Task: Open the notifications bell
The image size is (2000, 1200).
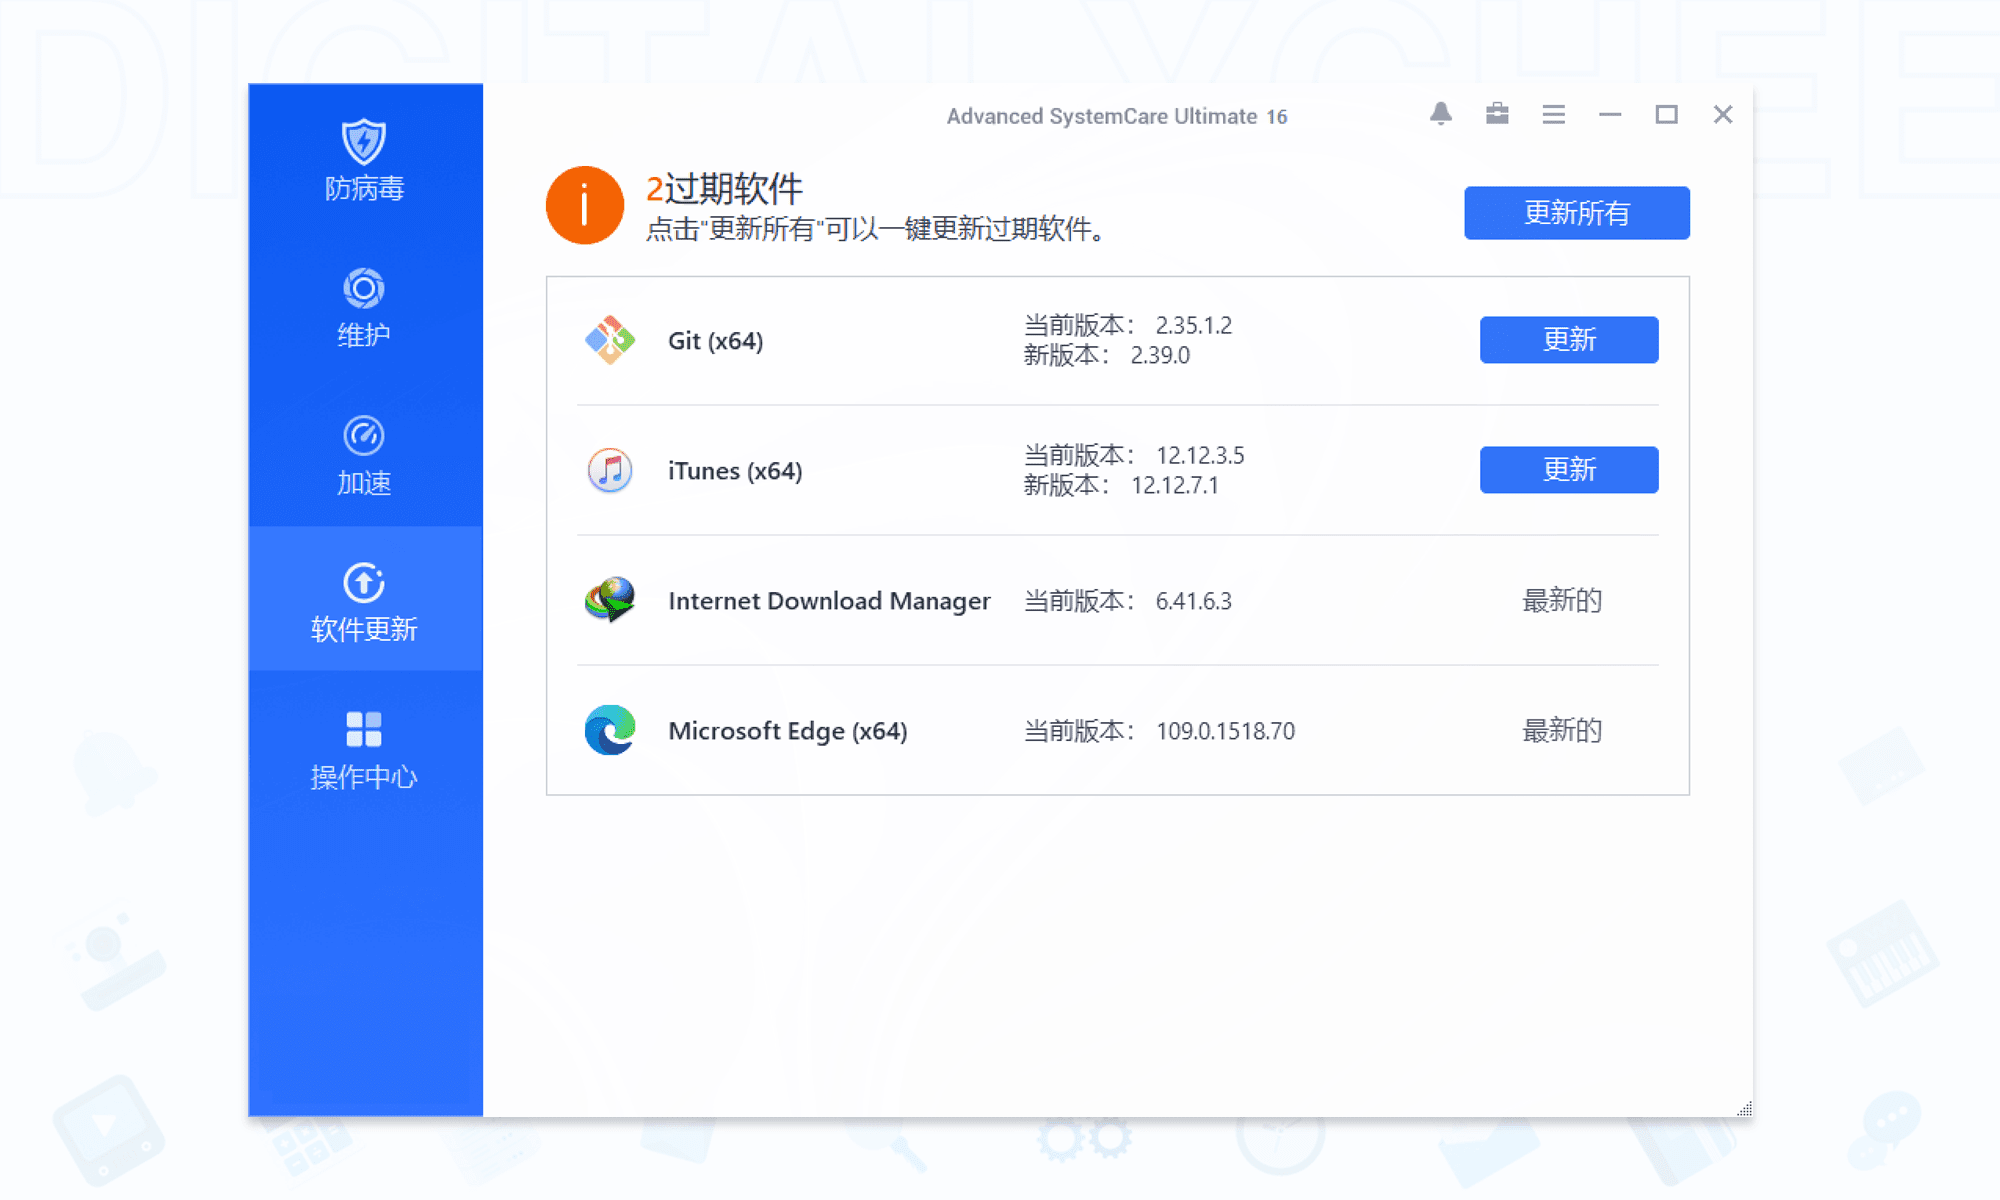Action: [1440, 114]
